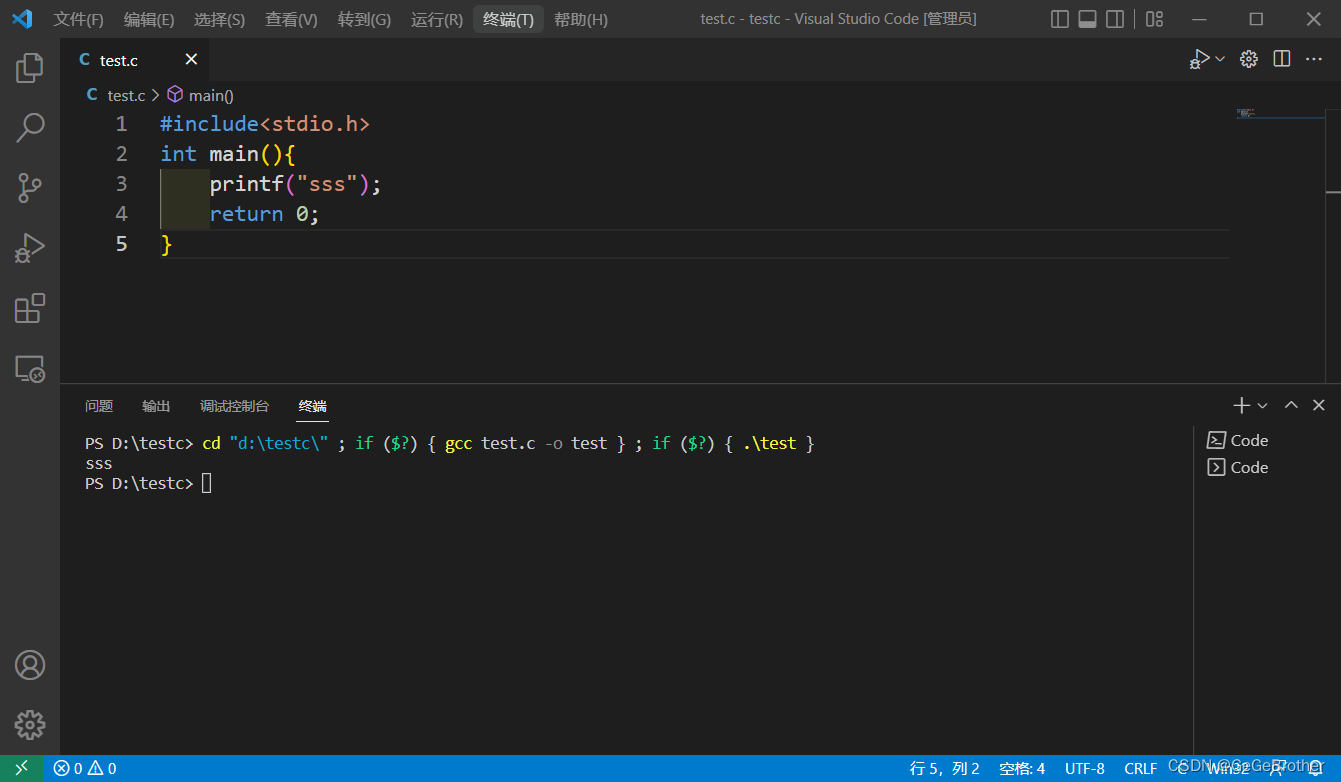Open the Remote Explorer view
Viewport: 1341px width, 782px height.
(x=30, y=369)
